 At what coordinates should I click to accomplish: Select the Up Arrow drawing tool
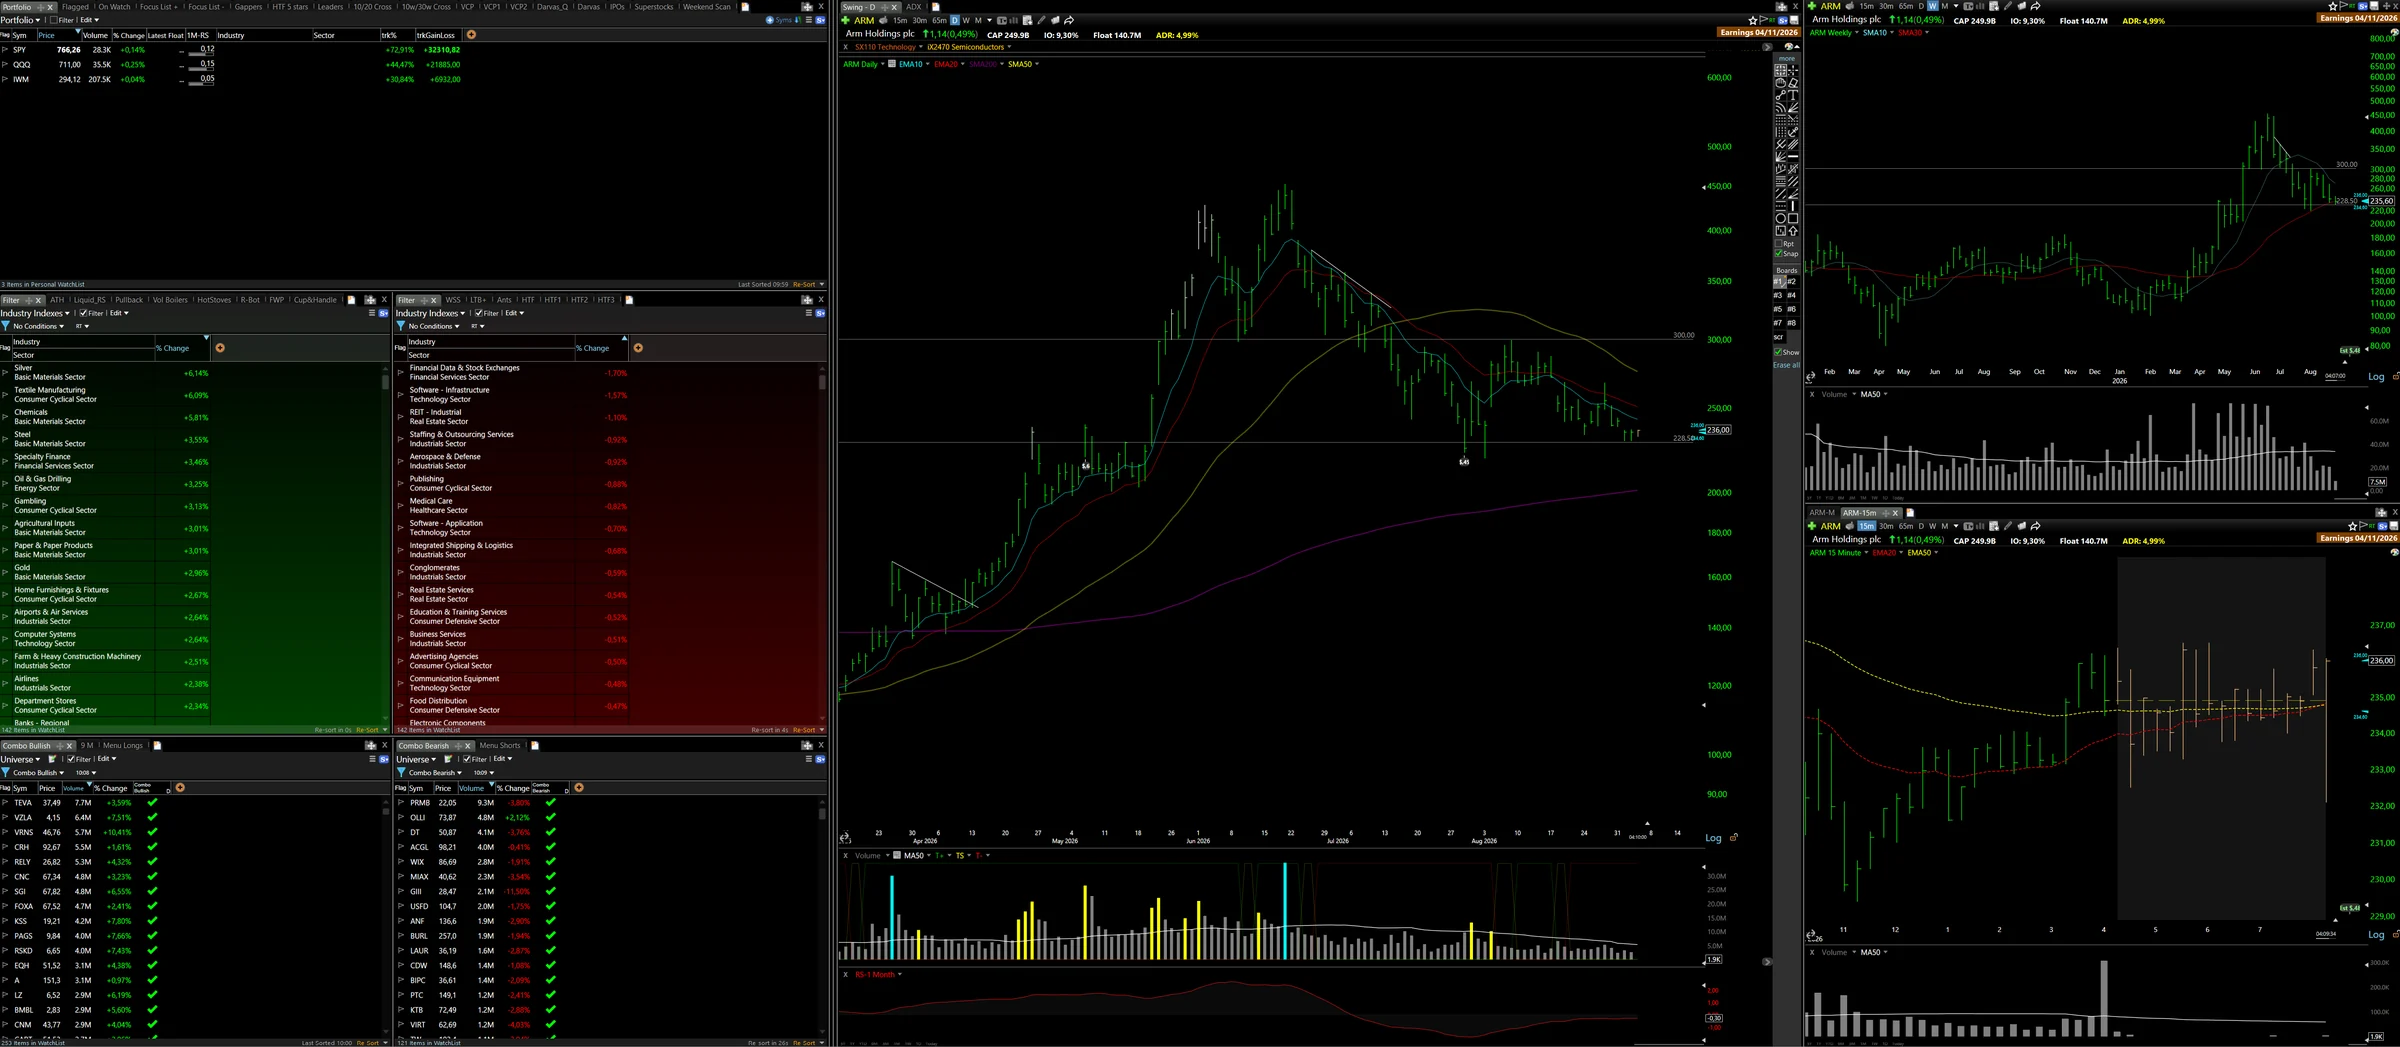(1793, 230)
